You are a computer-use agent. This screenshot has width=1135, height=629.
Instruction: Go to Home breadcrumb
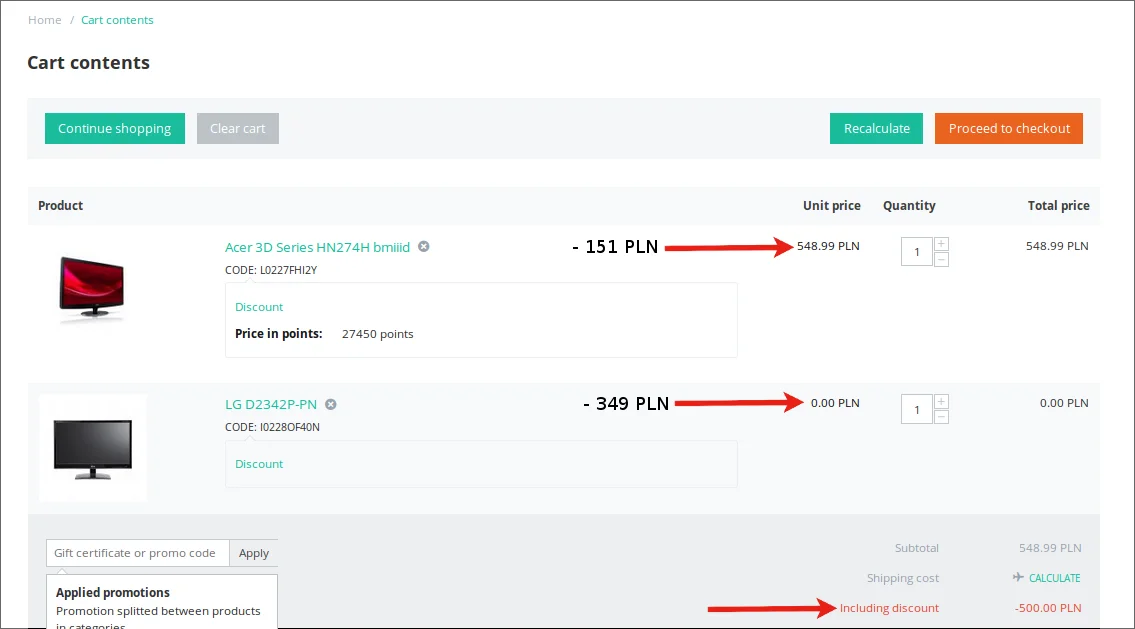coord(45,20)
